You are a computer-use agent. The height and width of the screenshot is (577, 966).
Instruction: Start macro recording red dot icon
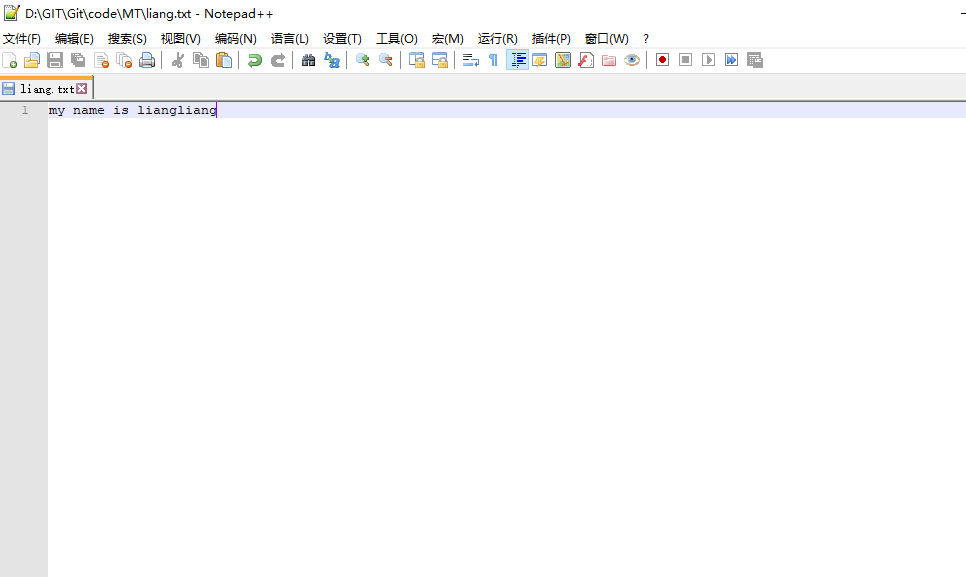pyautogui.click(x=662, y=60)
